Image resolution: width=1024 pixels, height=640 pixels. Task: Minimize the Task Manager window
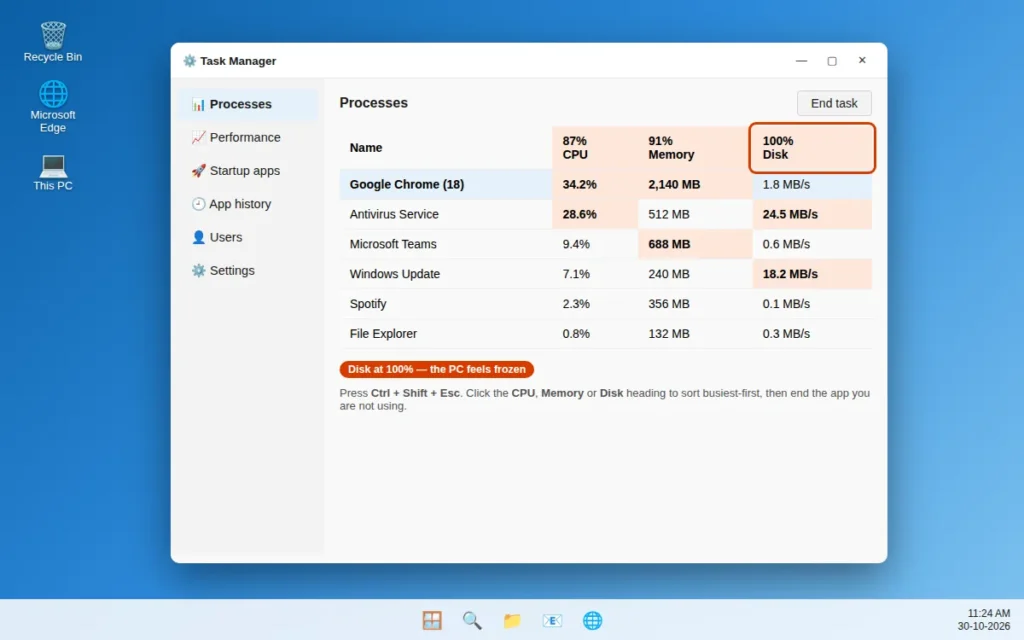801,61
